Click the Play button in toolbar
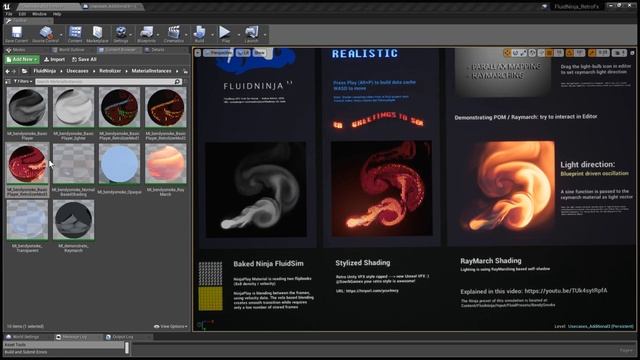This screenshot has height=360, width=640. click(225, 34)
